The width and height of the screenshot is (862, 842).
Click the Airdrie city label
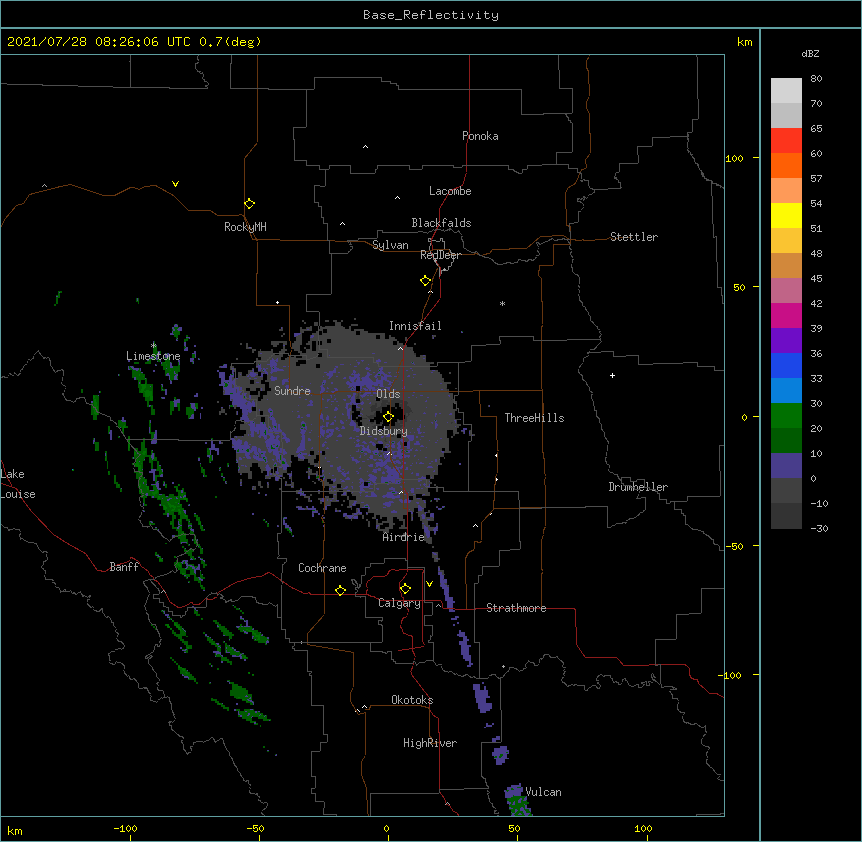coord(404,537)
